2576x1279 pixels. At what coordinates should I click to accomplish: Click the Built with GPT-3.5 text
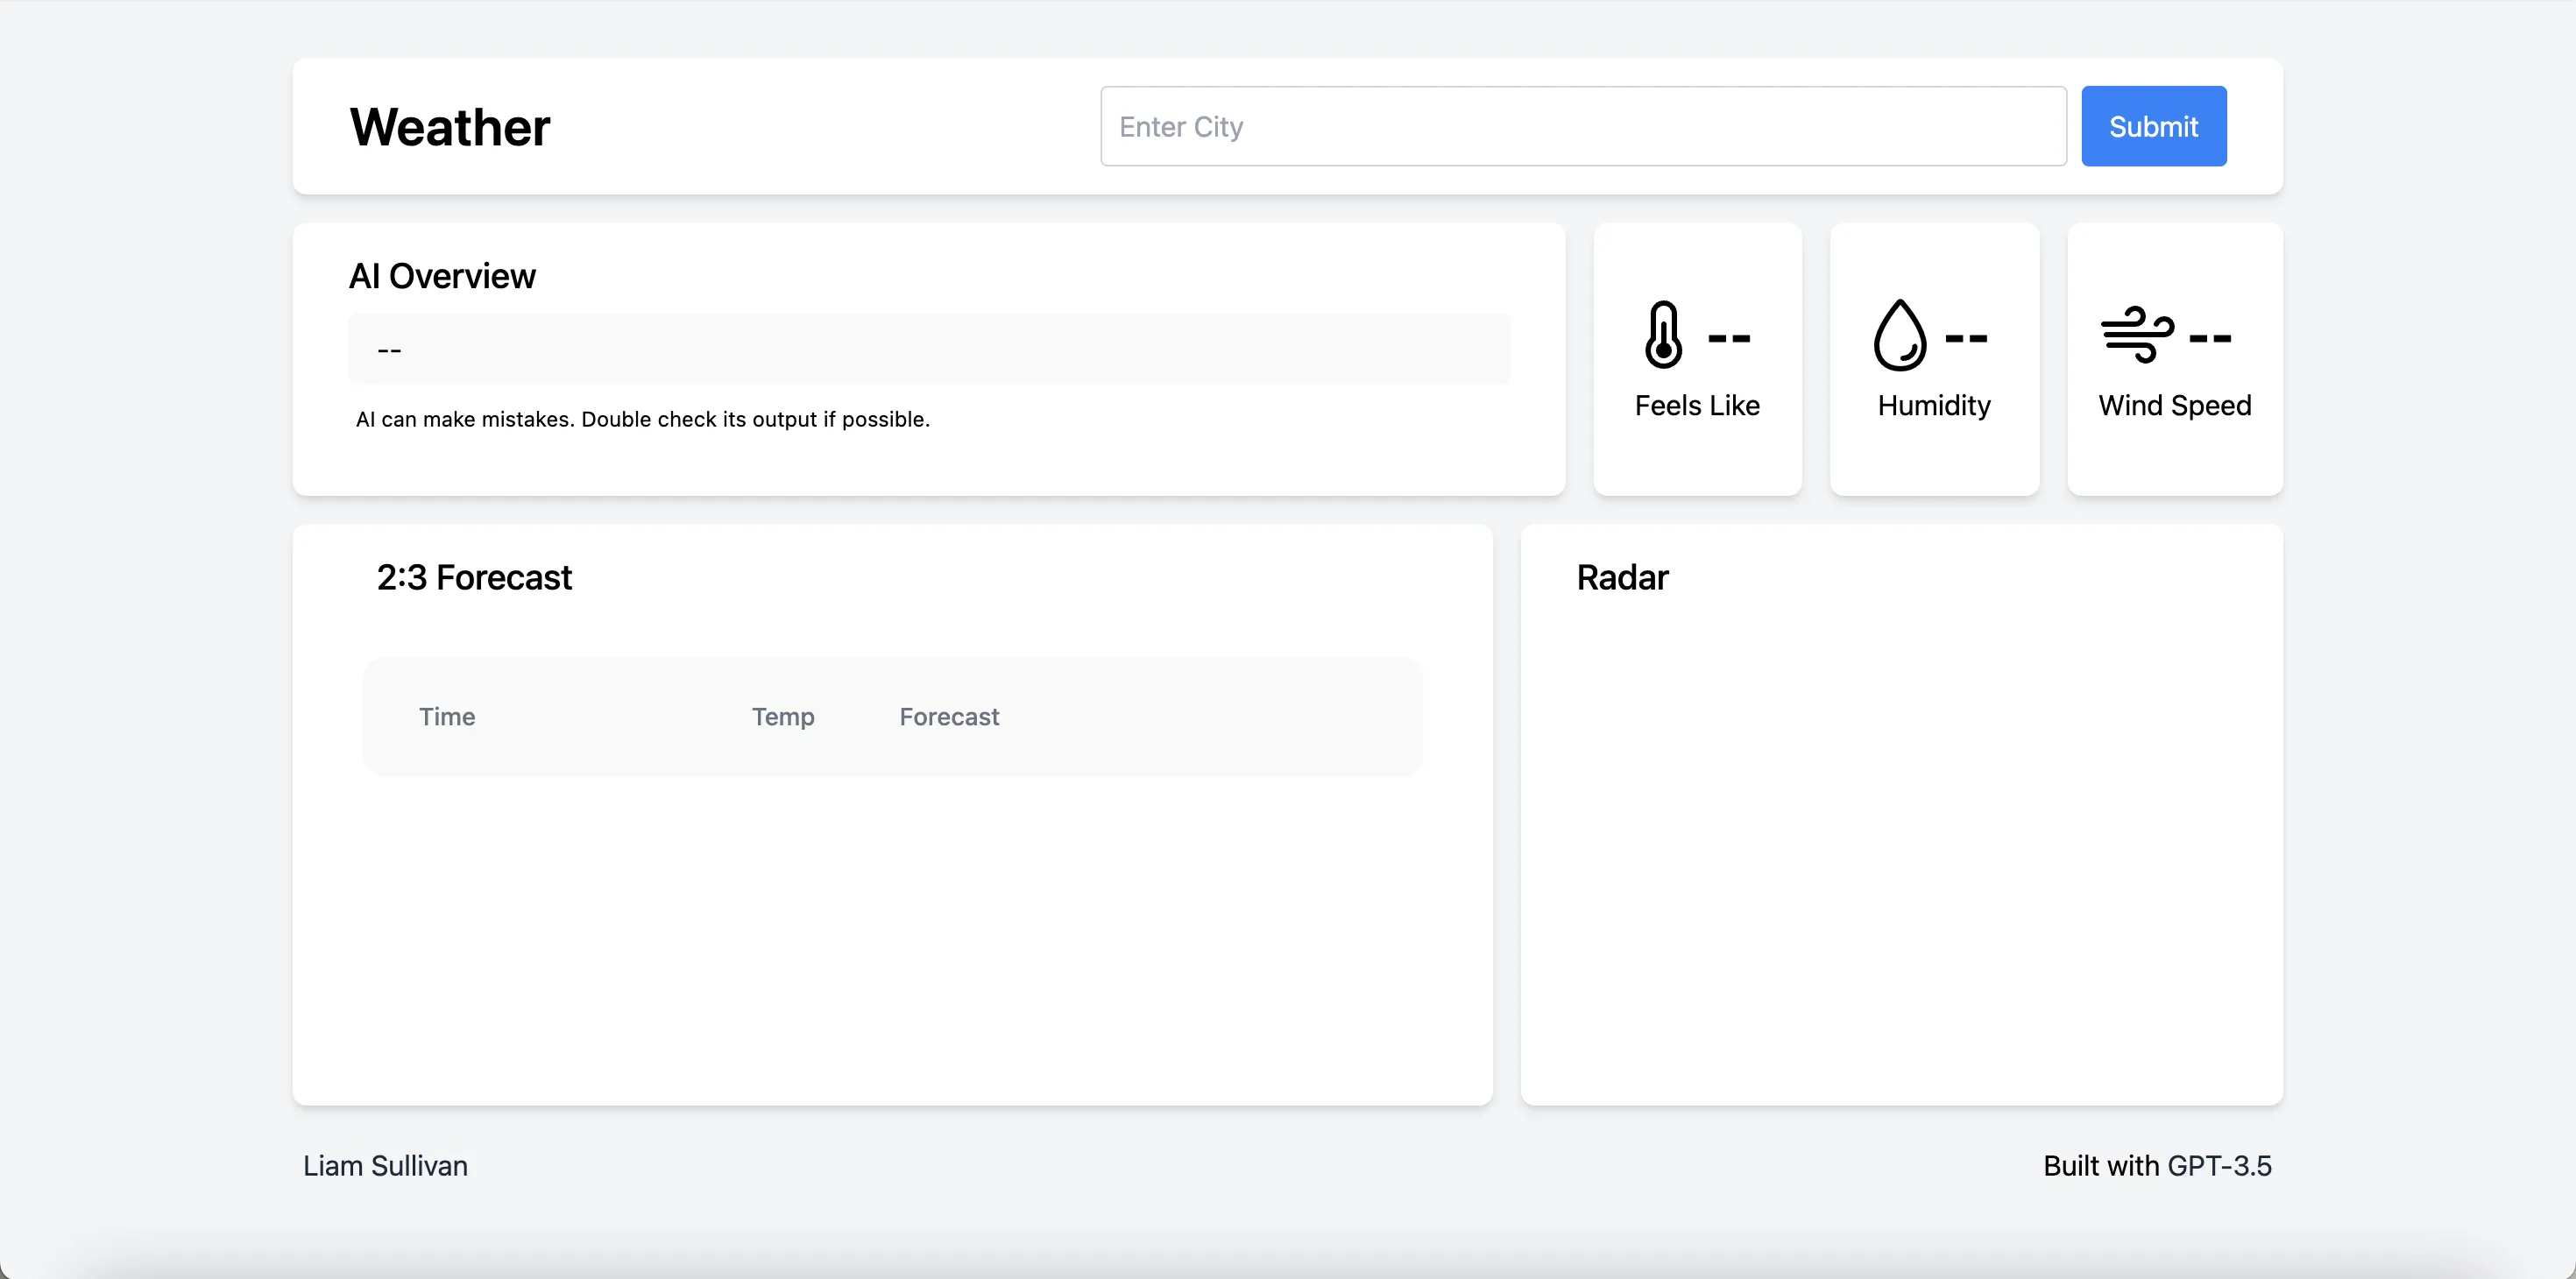coord(2157,1166)
